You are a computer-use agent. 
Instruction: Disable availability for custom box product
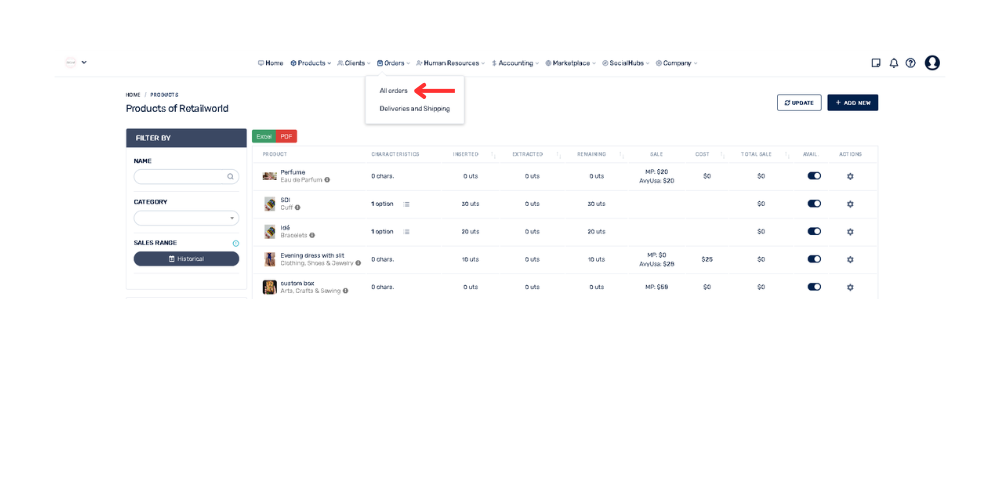[814, 287]
